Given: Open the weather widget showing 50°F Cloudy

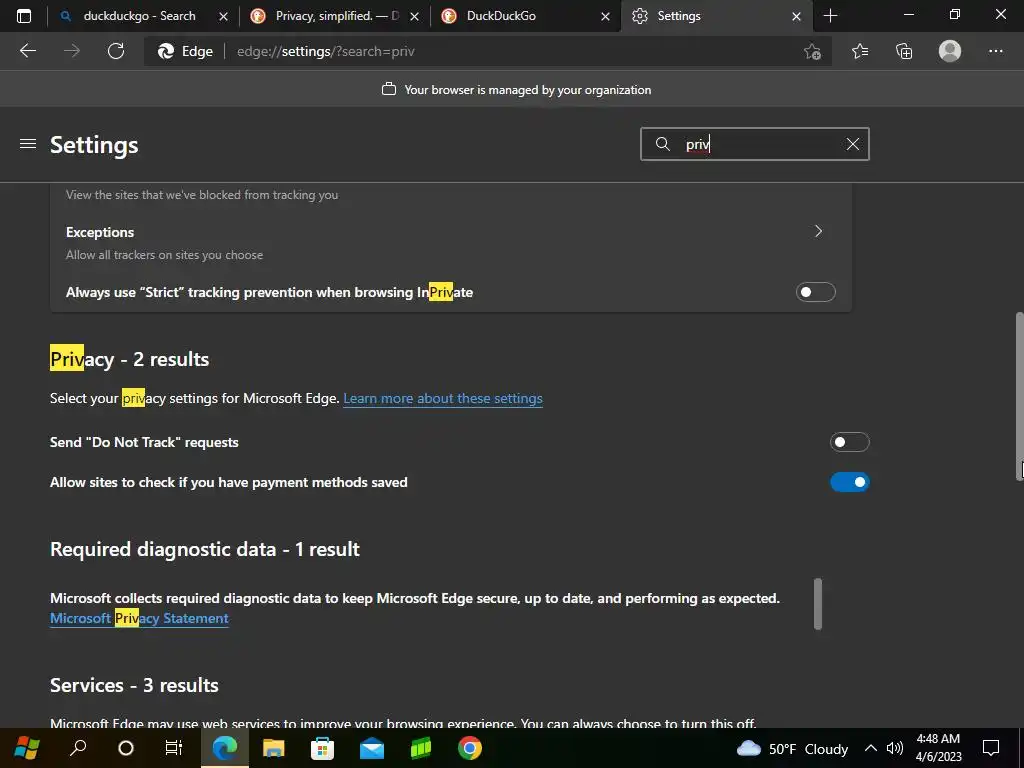Looking at the screenshot, I should (x=792, y=748).
